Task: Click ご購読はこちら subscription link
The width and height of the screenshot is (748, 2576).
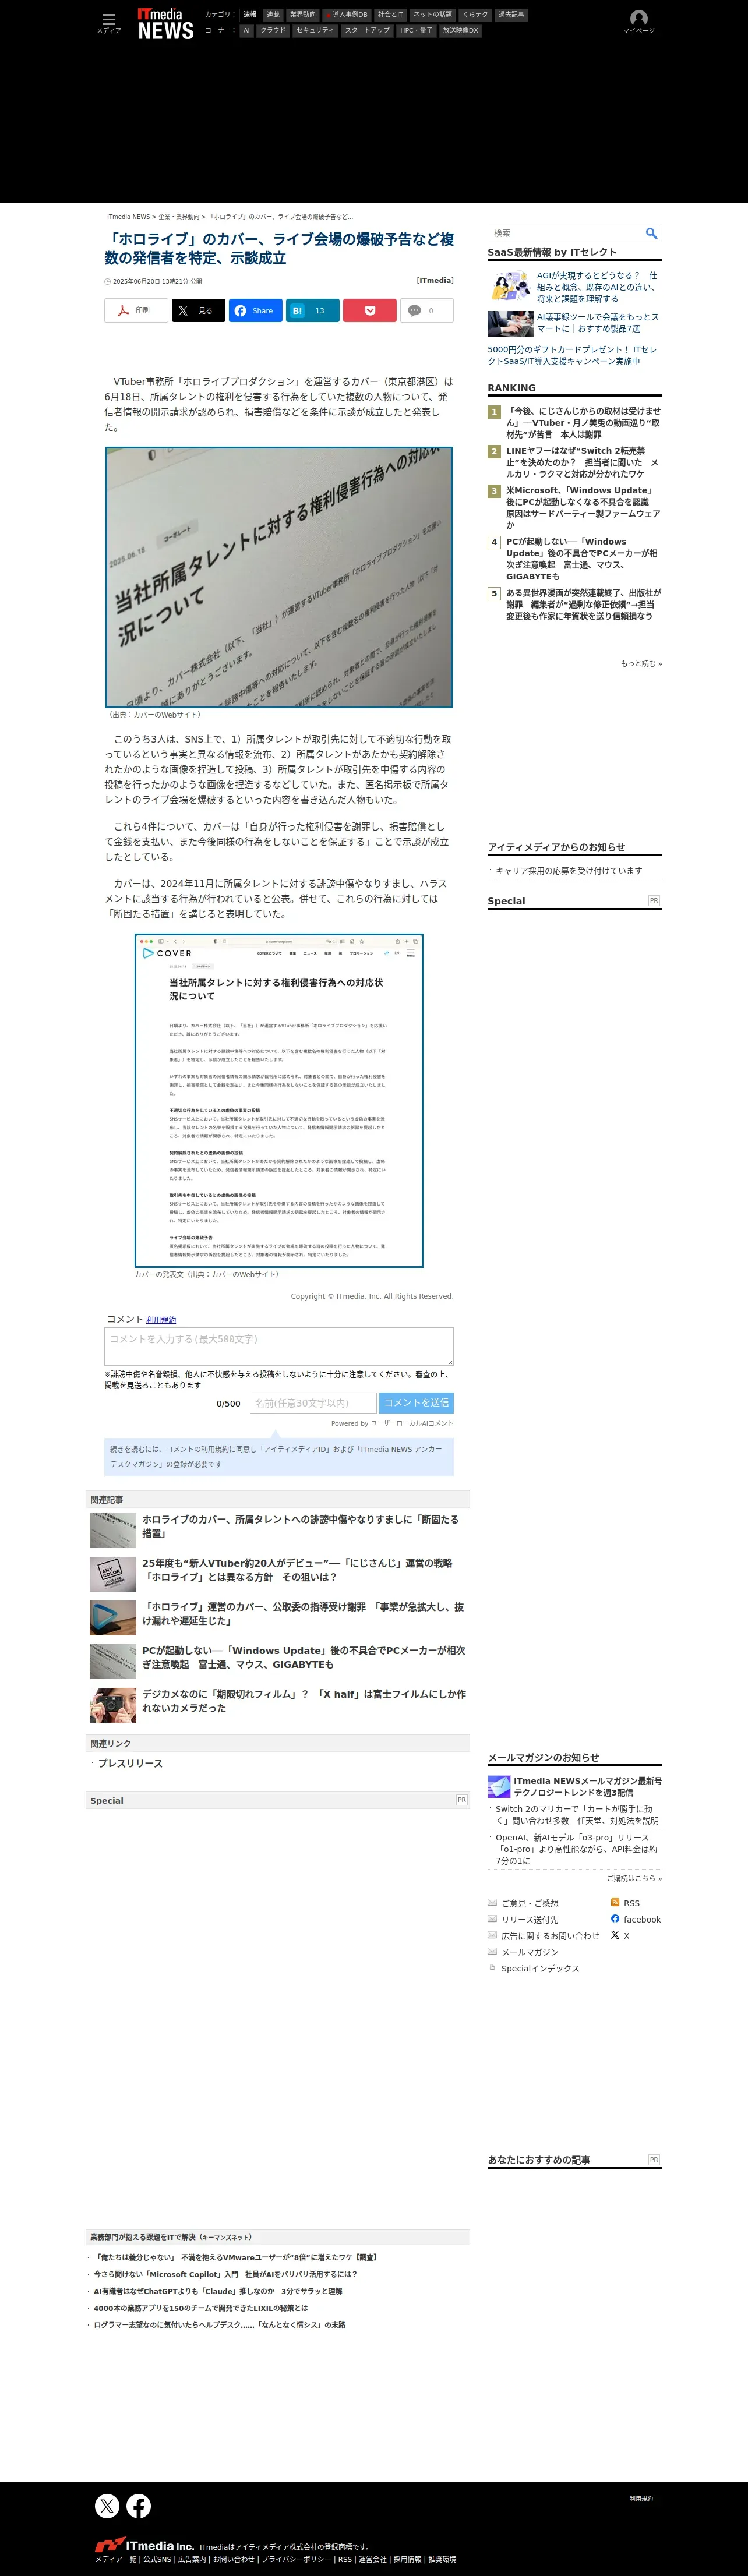Action: click(634, 1878)
